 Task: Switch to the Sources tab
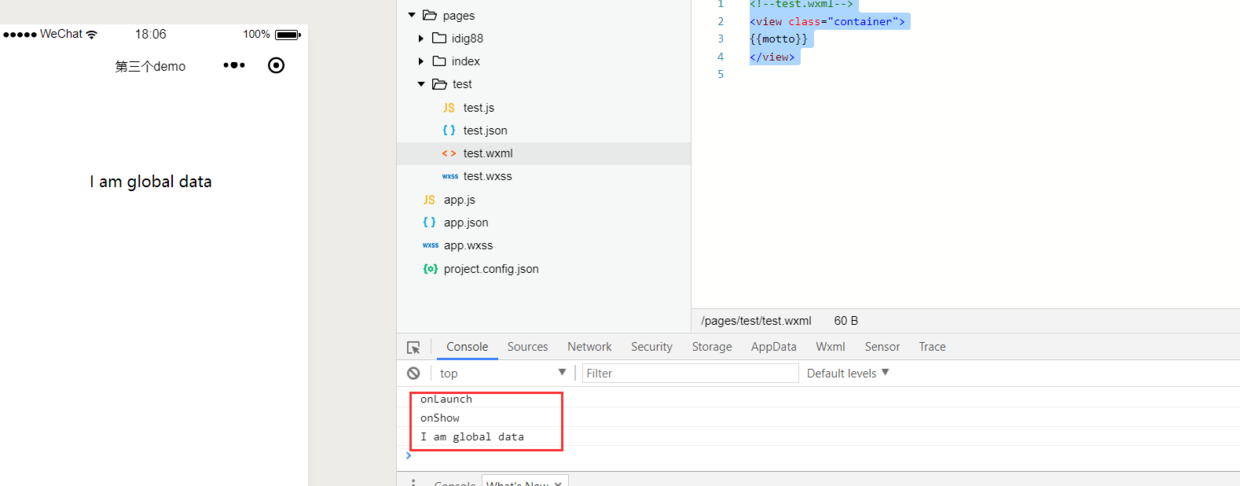click(527, 347)
